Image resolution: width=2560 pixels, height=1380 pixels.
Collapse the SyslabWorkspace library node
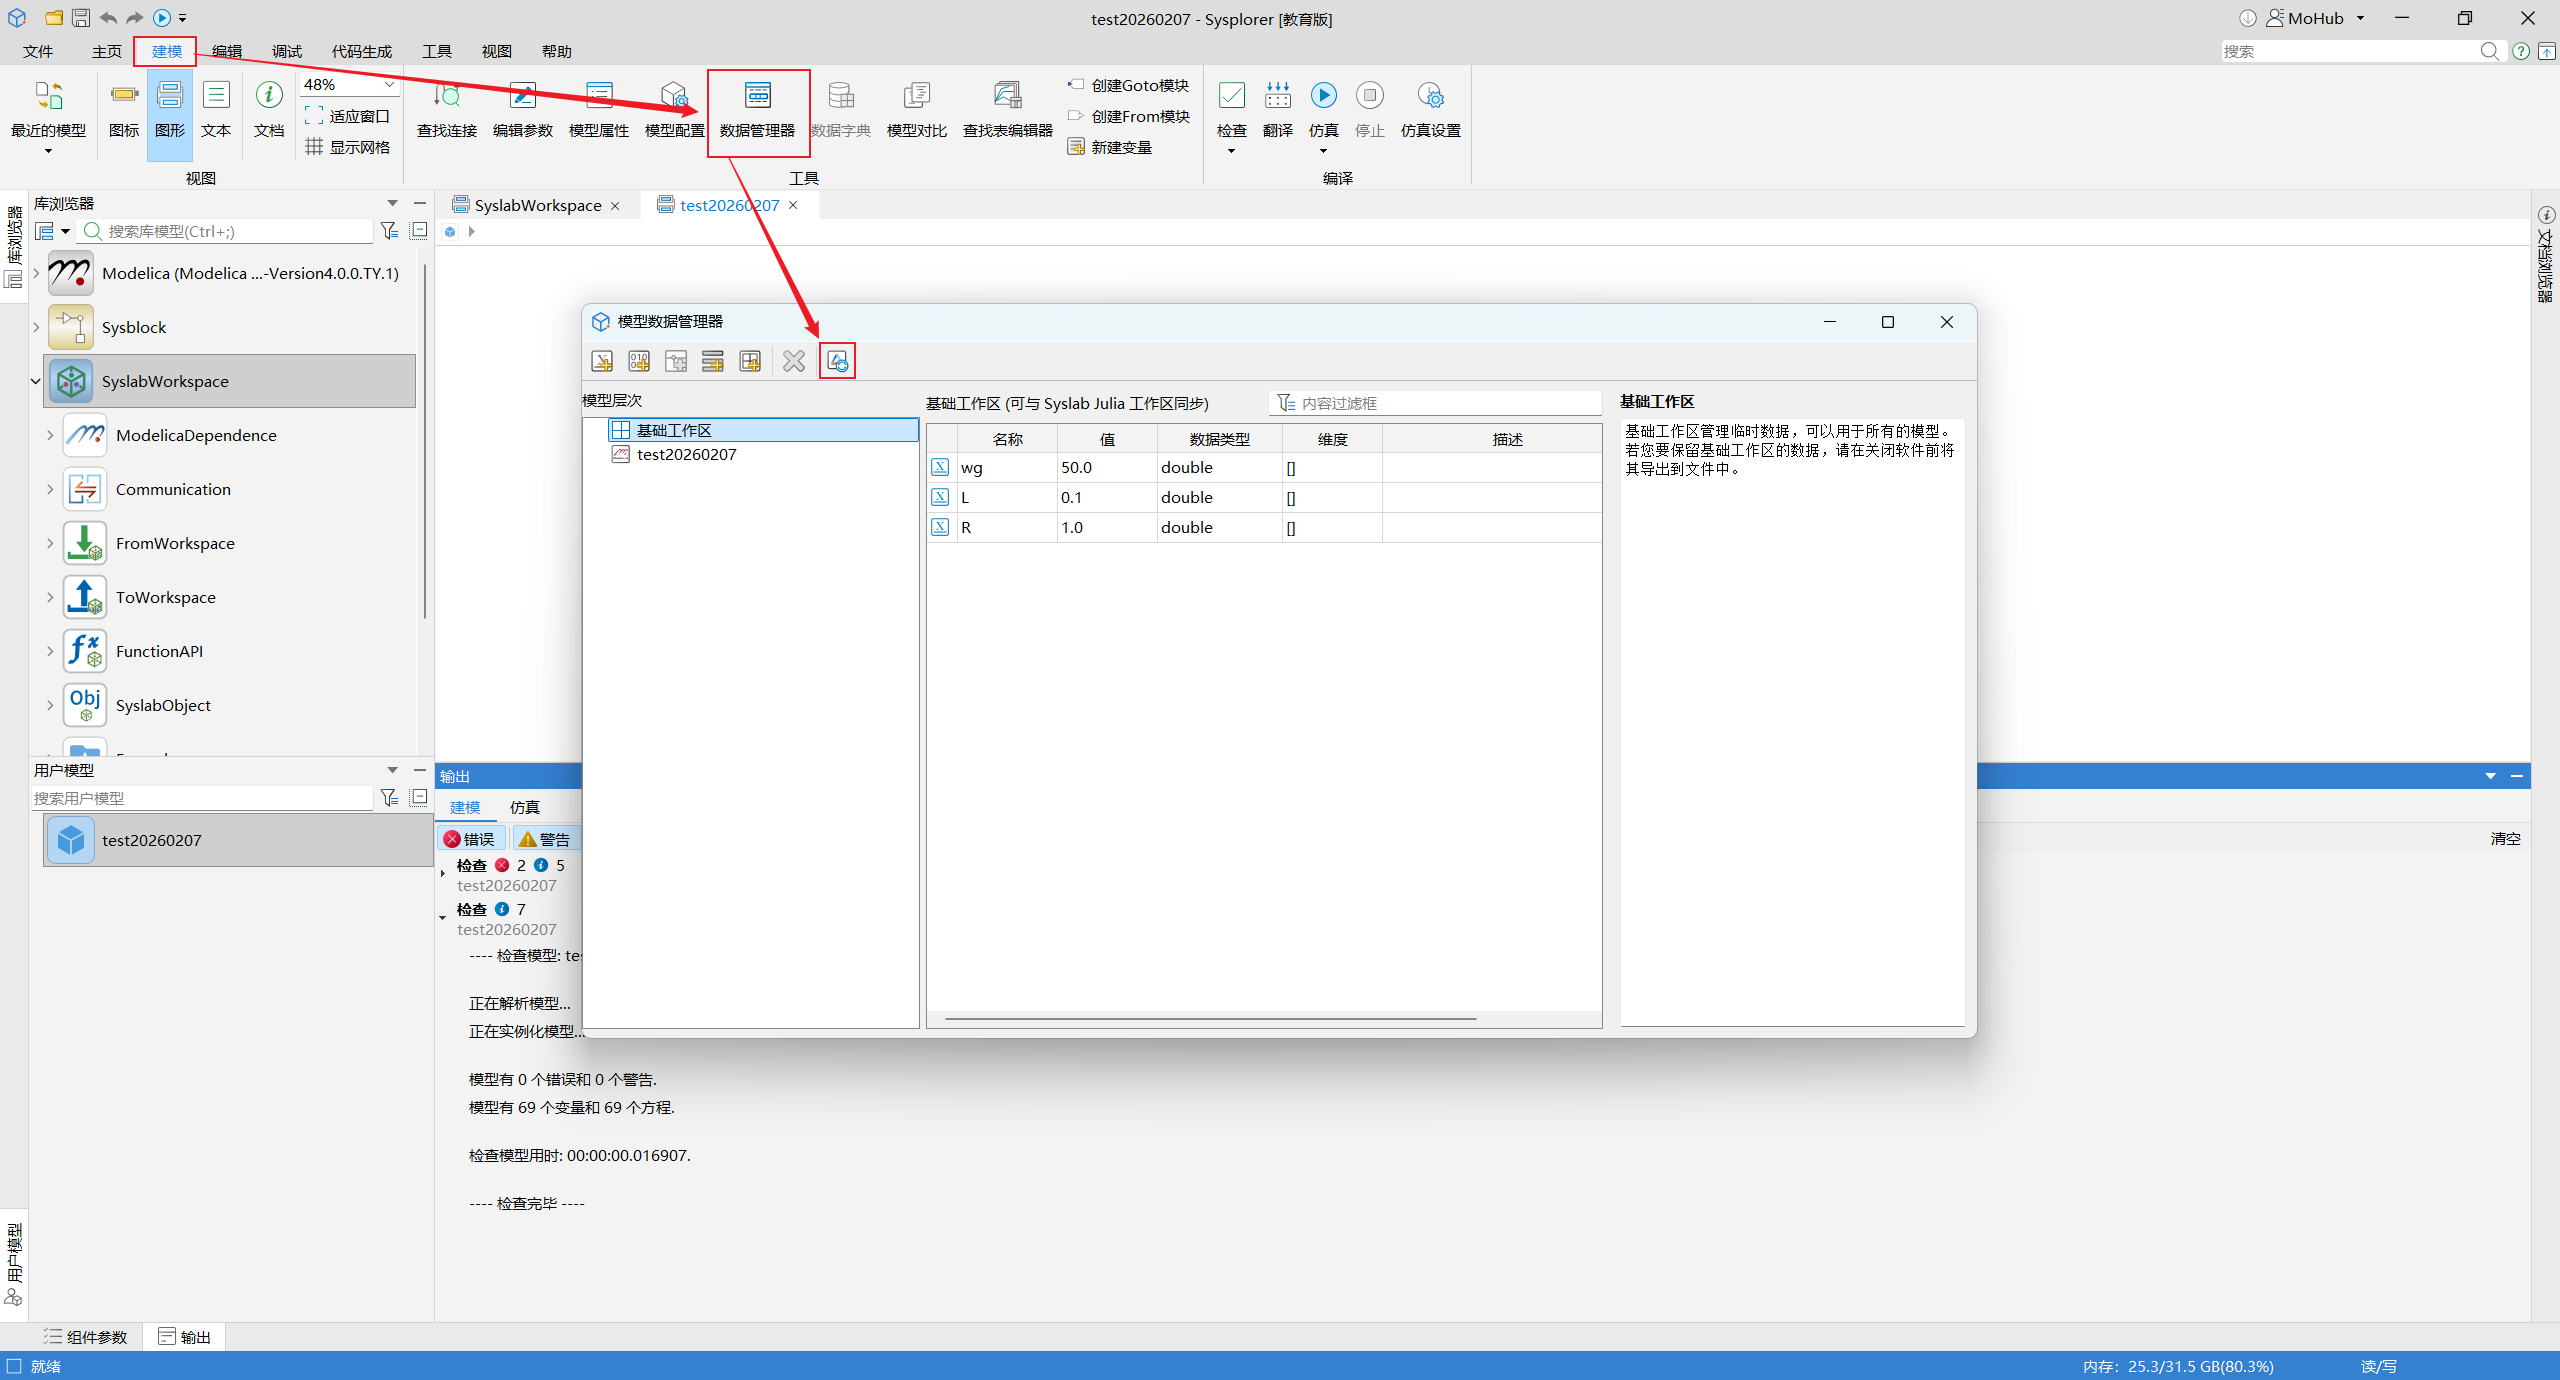[36, 381]
